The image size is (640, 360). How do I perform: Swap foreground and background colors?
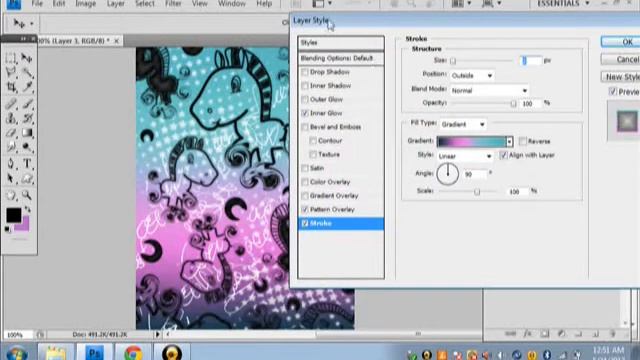tap(28, 209)
